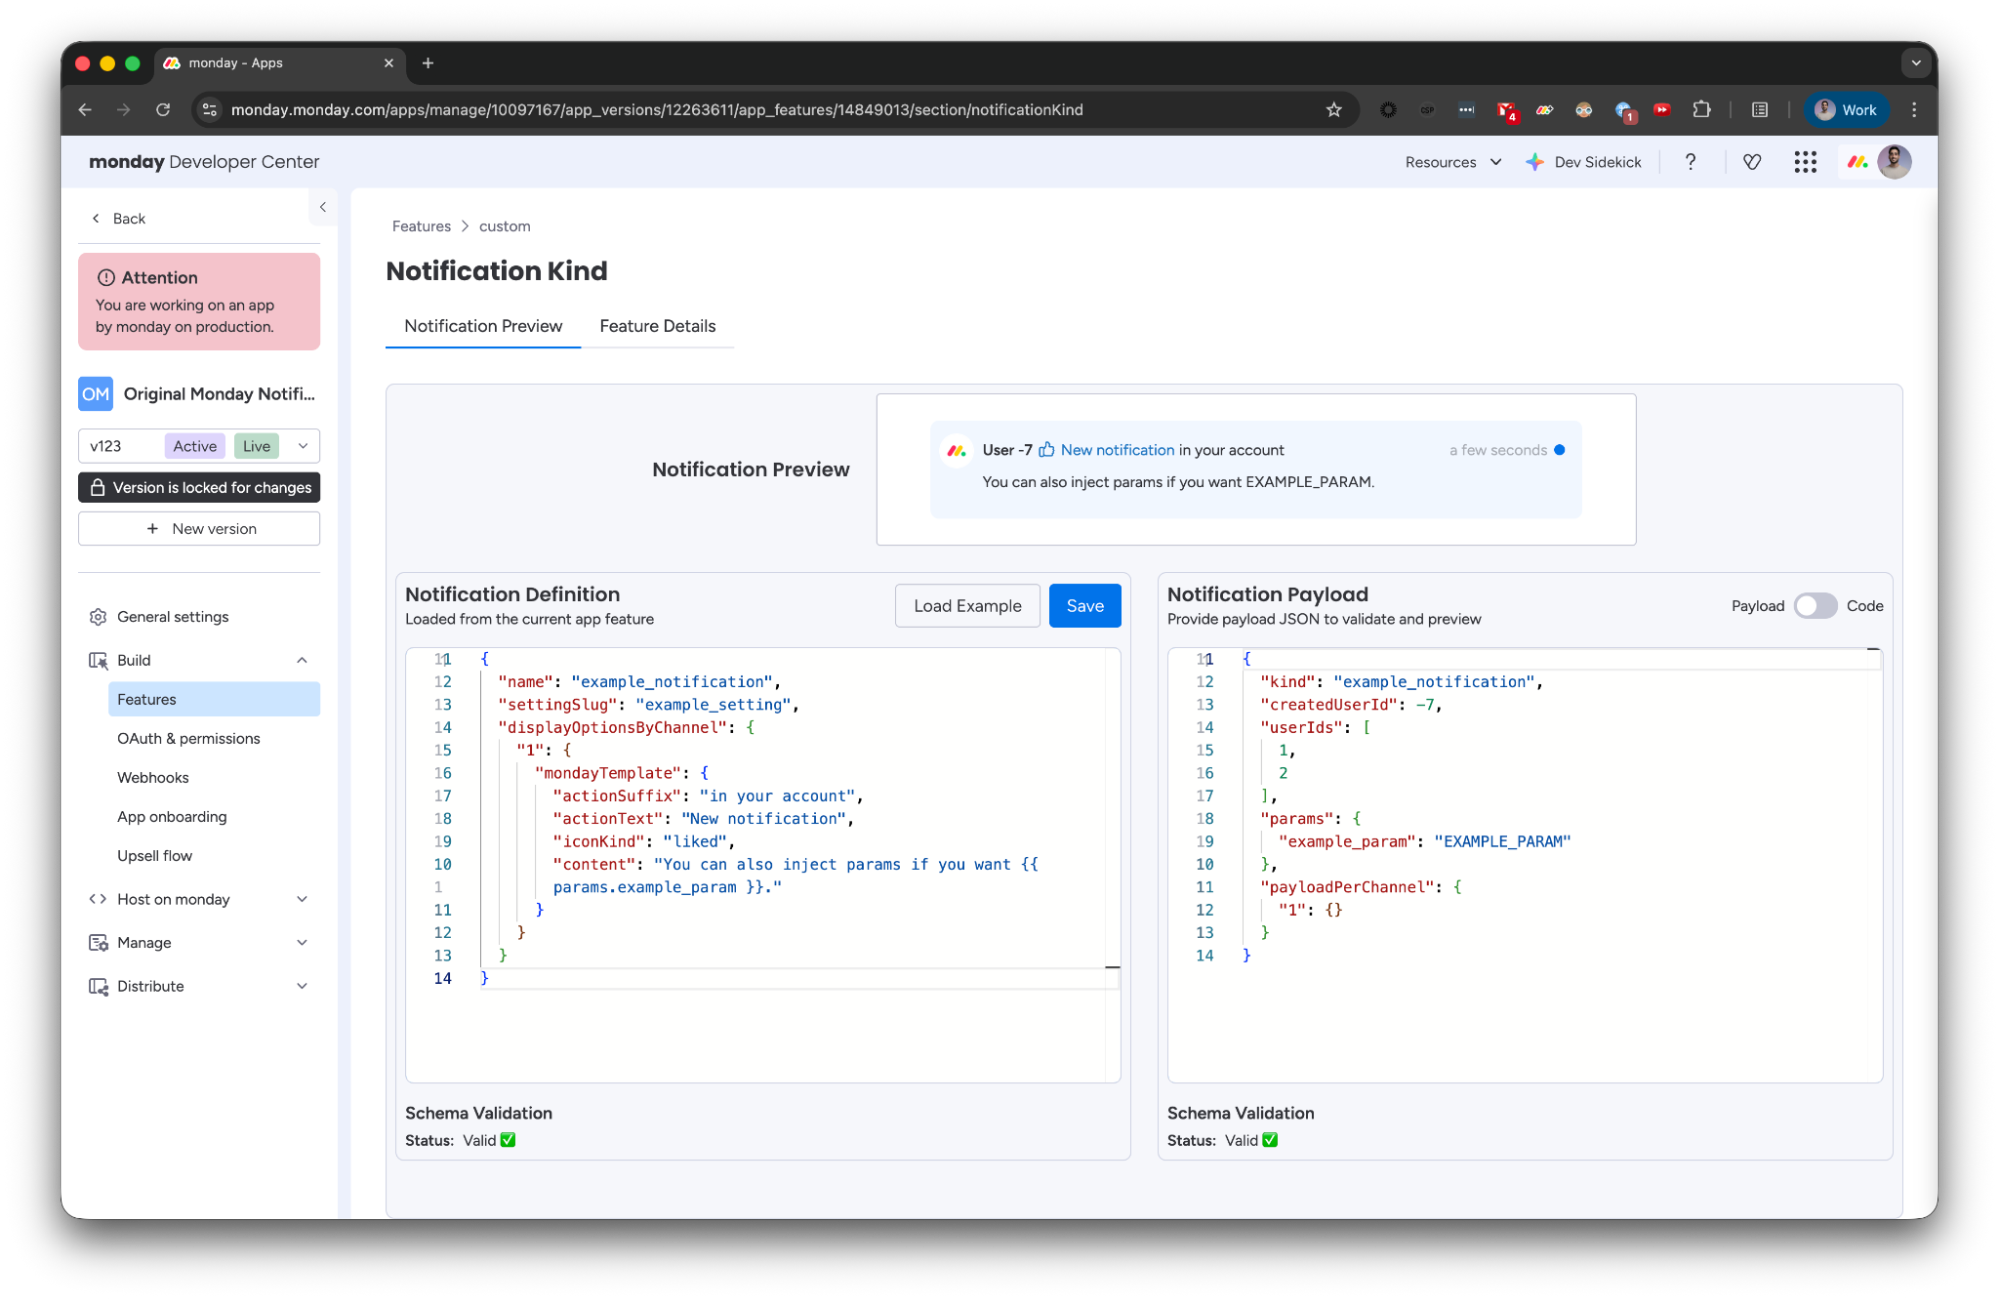Open Chrome three-dot menu
Viewport: 1999px width, 1300px height.
1914,110
